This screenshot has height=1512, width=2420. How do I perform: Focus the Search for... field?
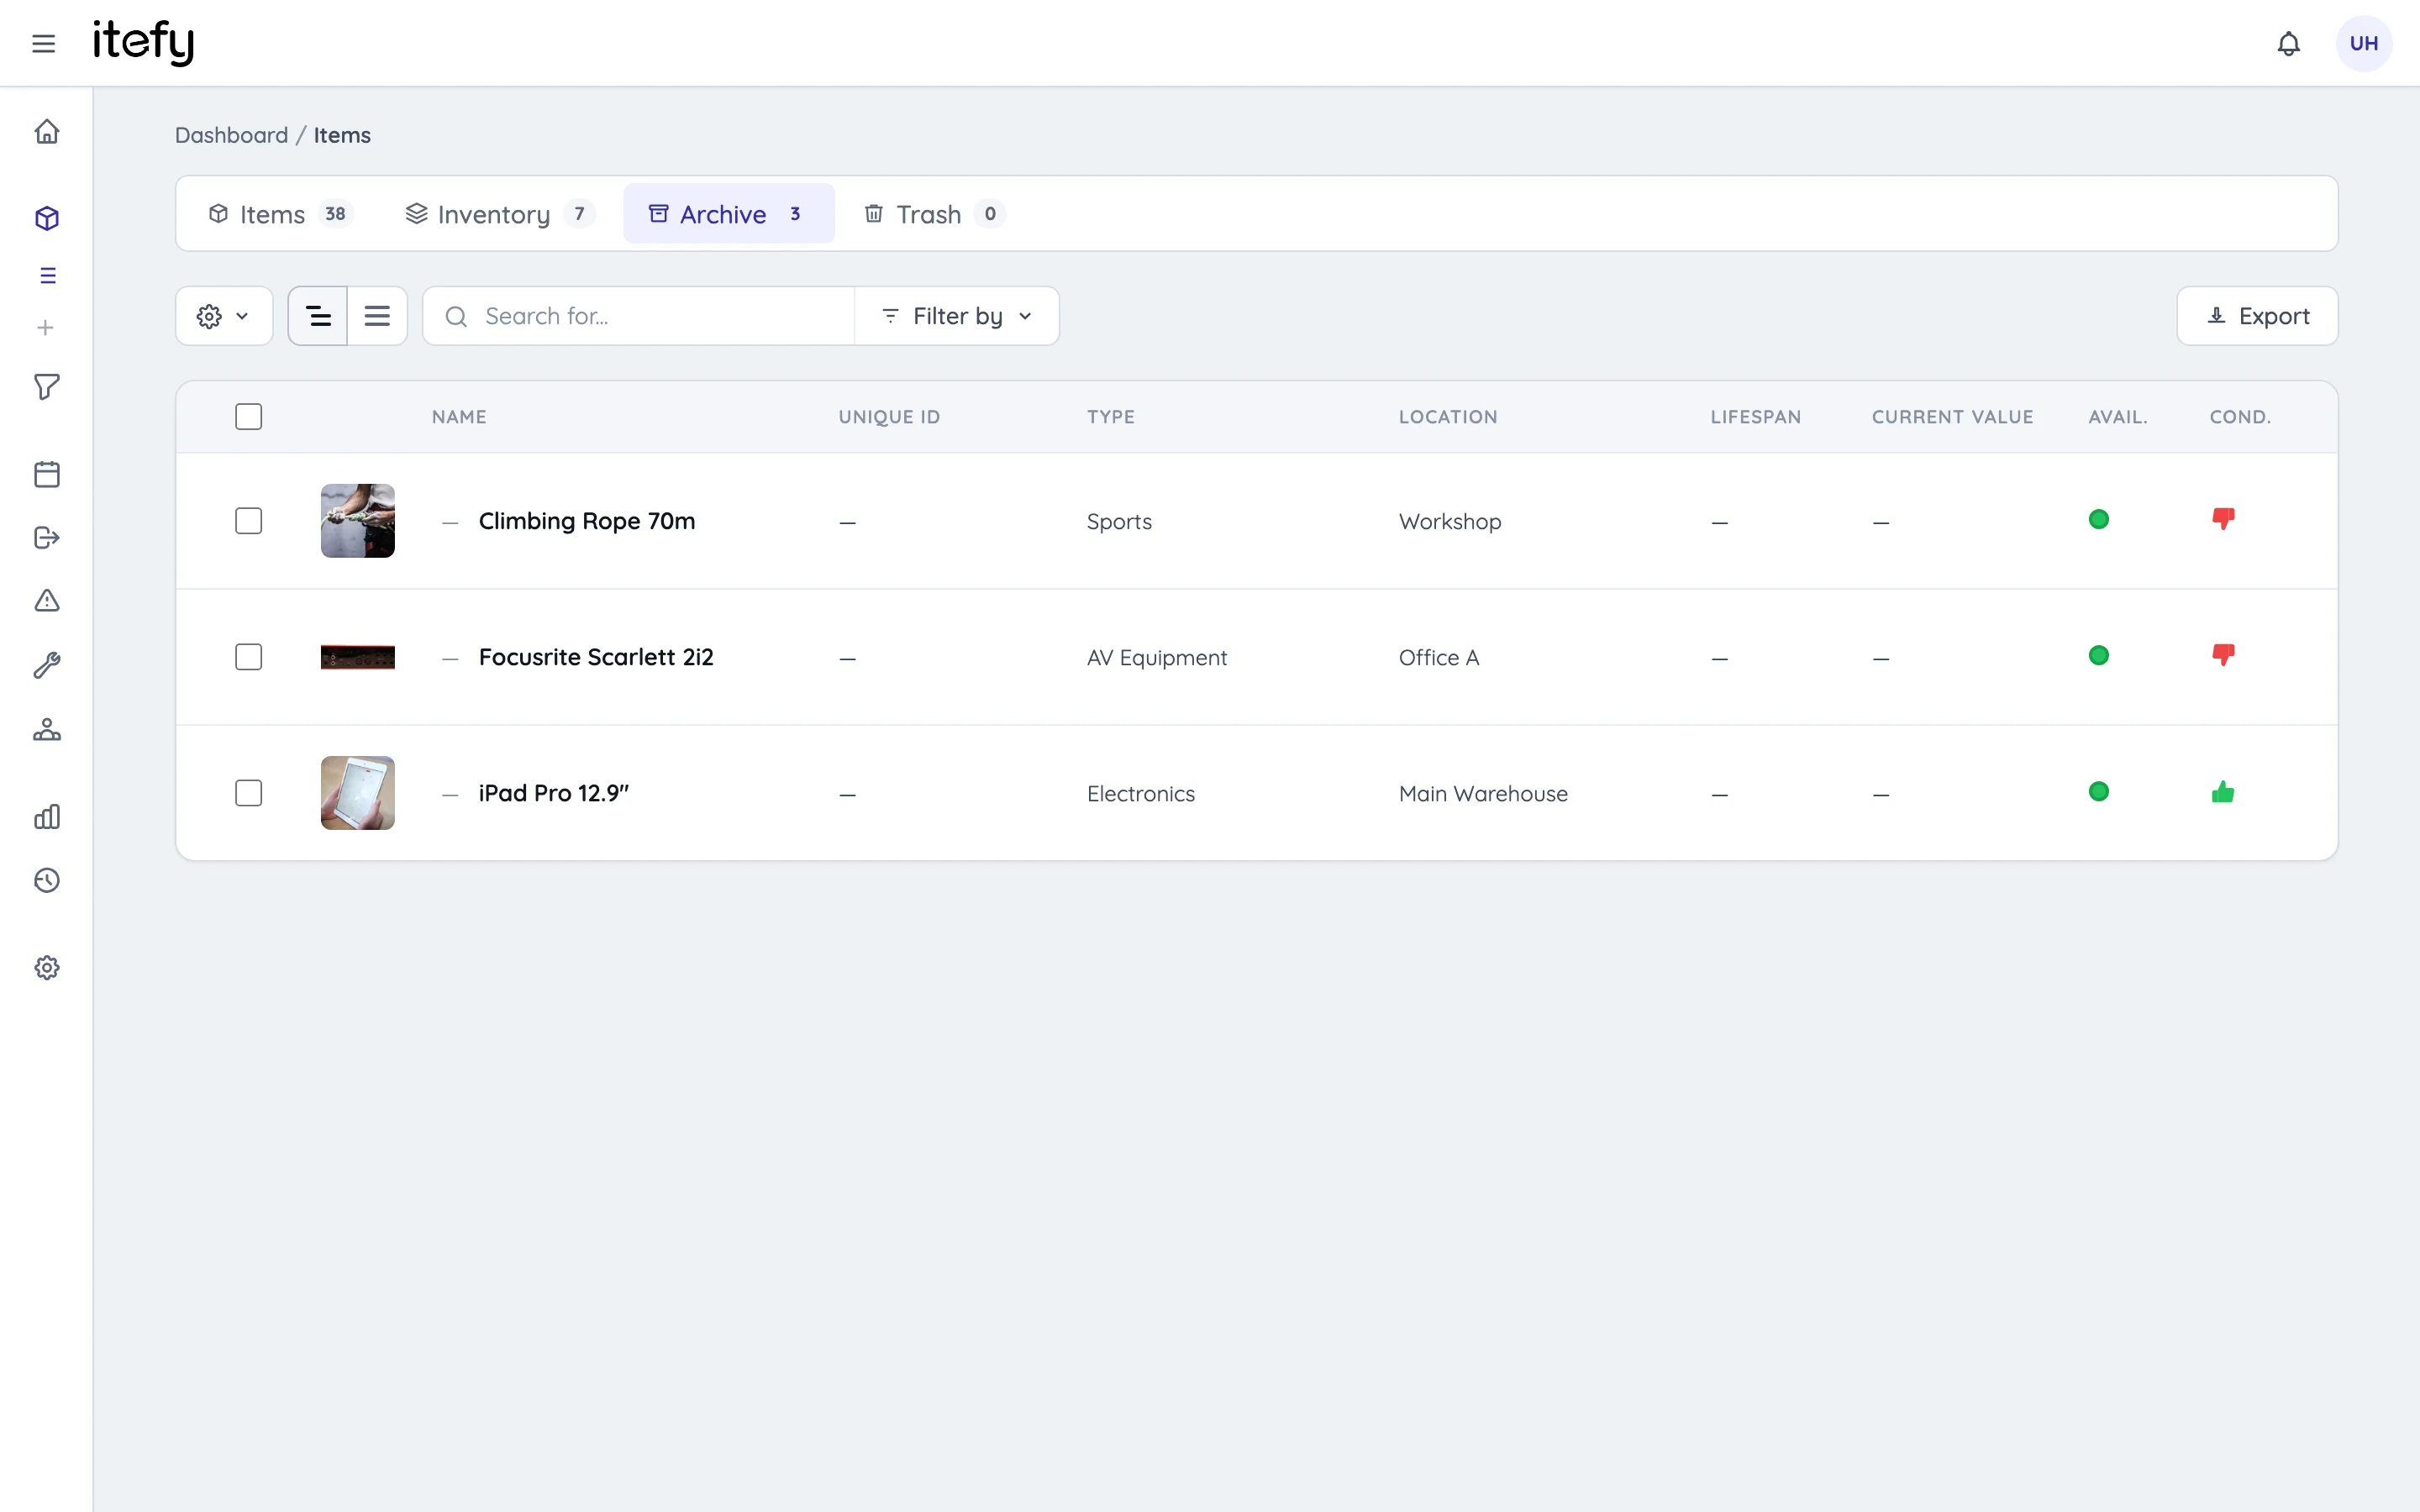coord(639,316)
